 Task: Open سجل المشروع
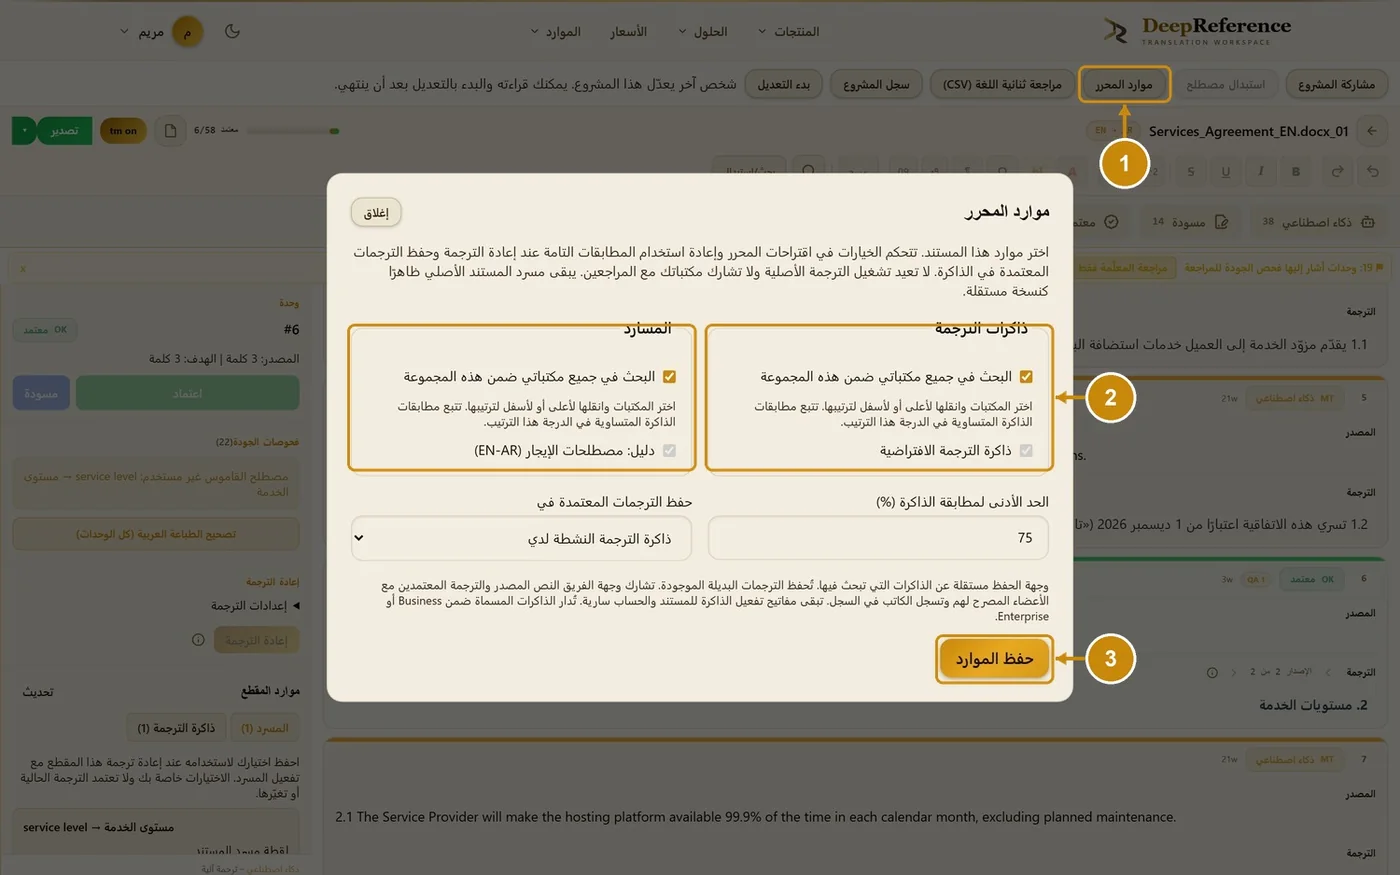[x=876, y=85]
